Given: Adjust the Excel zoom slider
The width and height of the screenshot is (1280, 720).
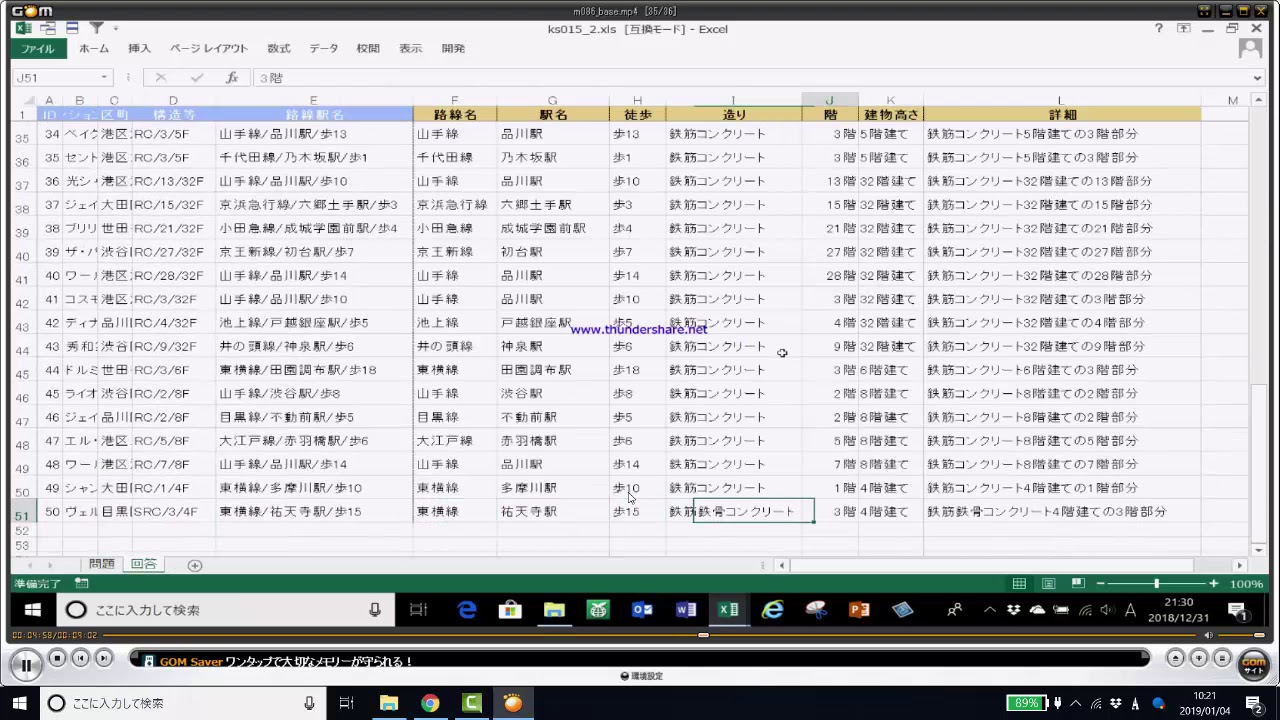Looking at the screenshot, I should [1156, 584].
